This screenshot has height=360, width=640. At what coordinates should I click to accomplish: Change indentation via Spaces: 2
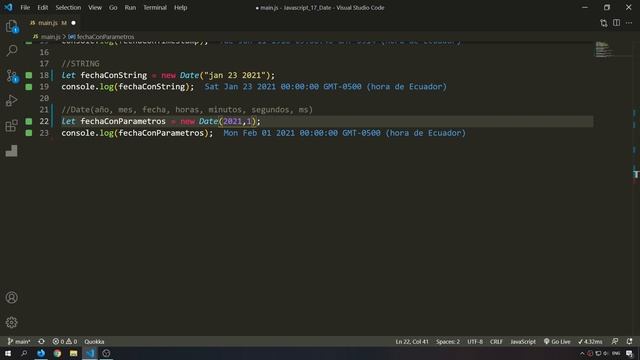(x=448, y=342)
